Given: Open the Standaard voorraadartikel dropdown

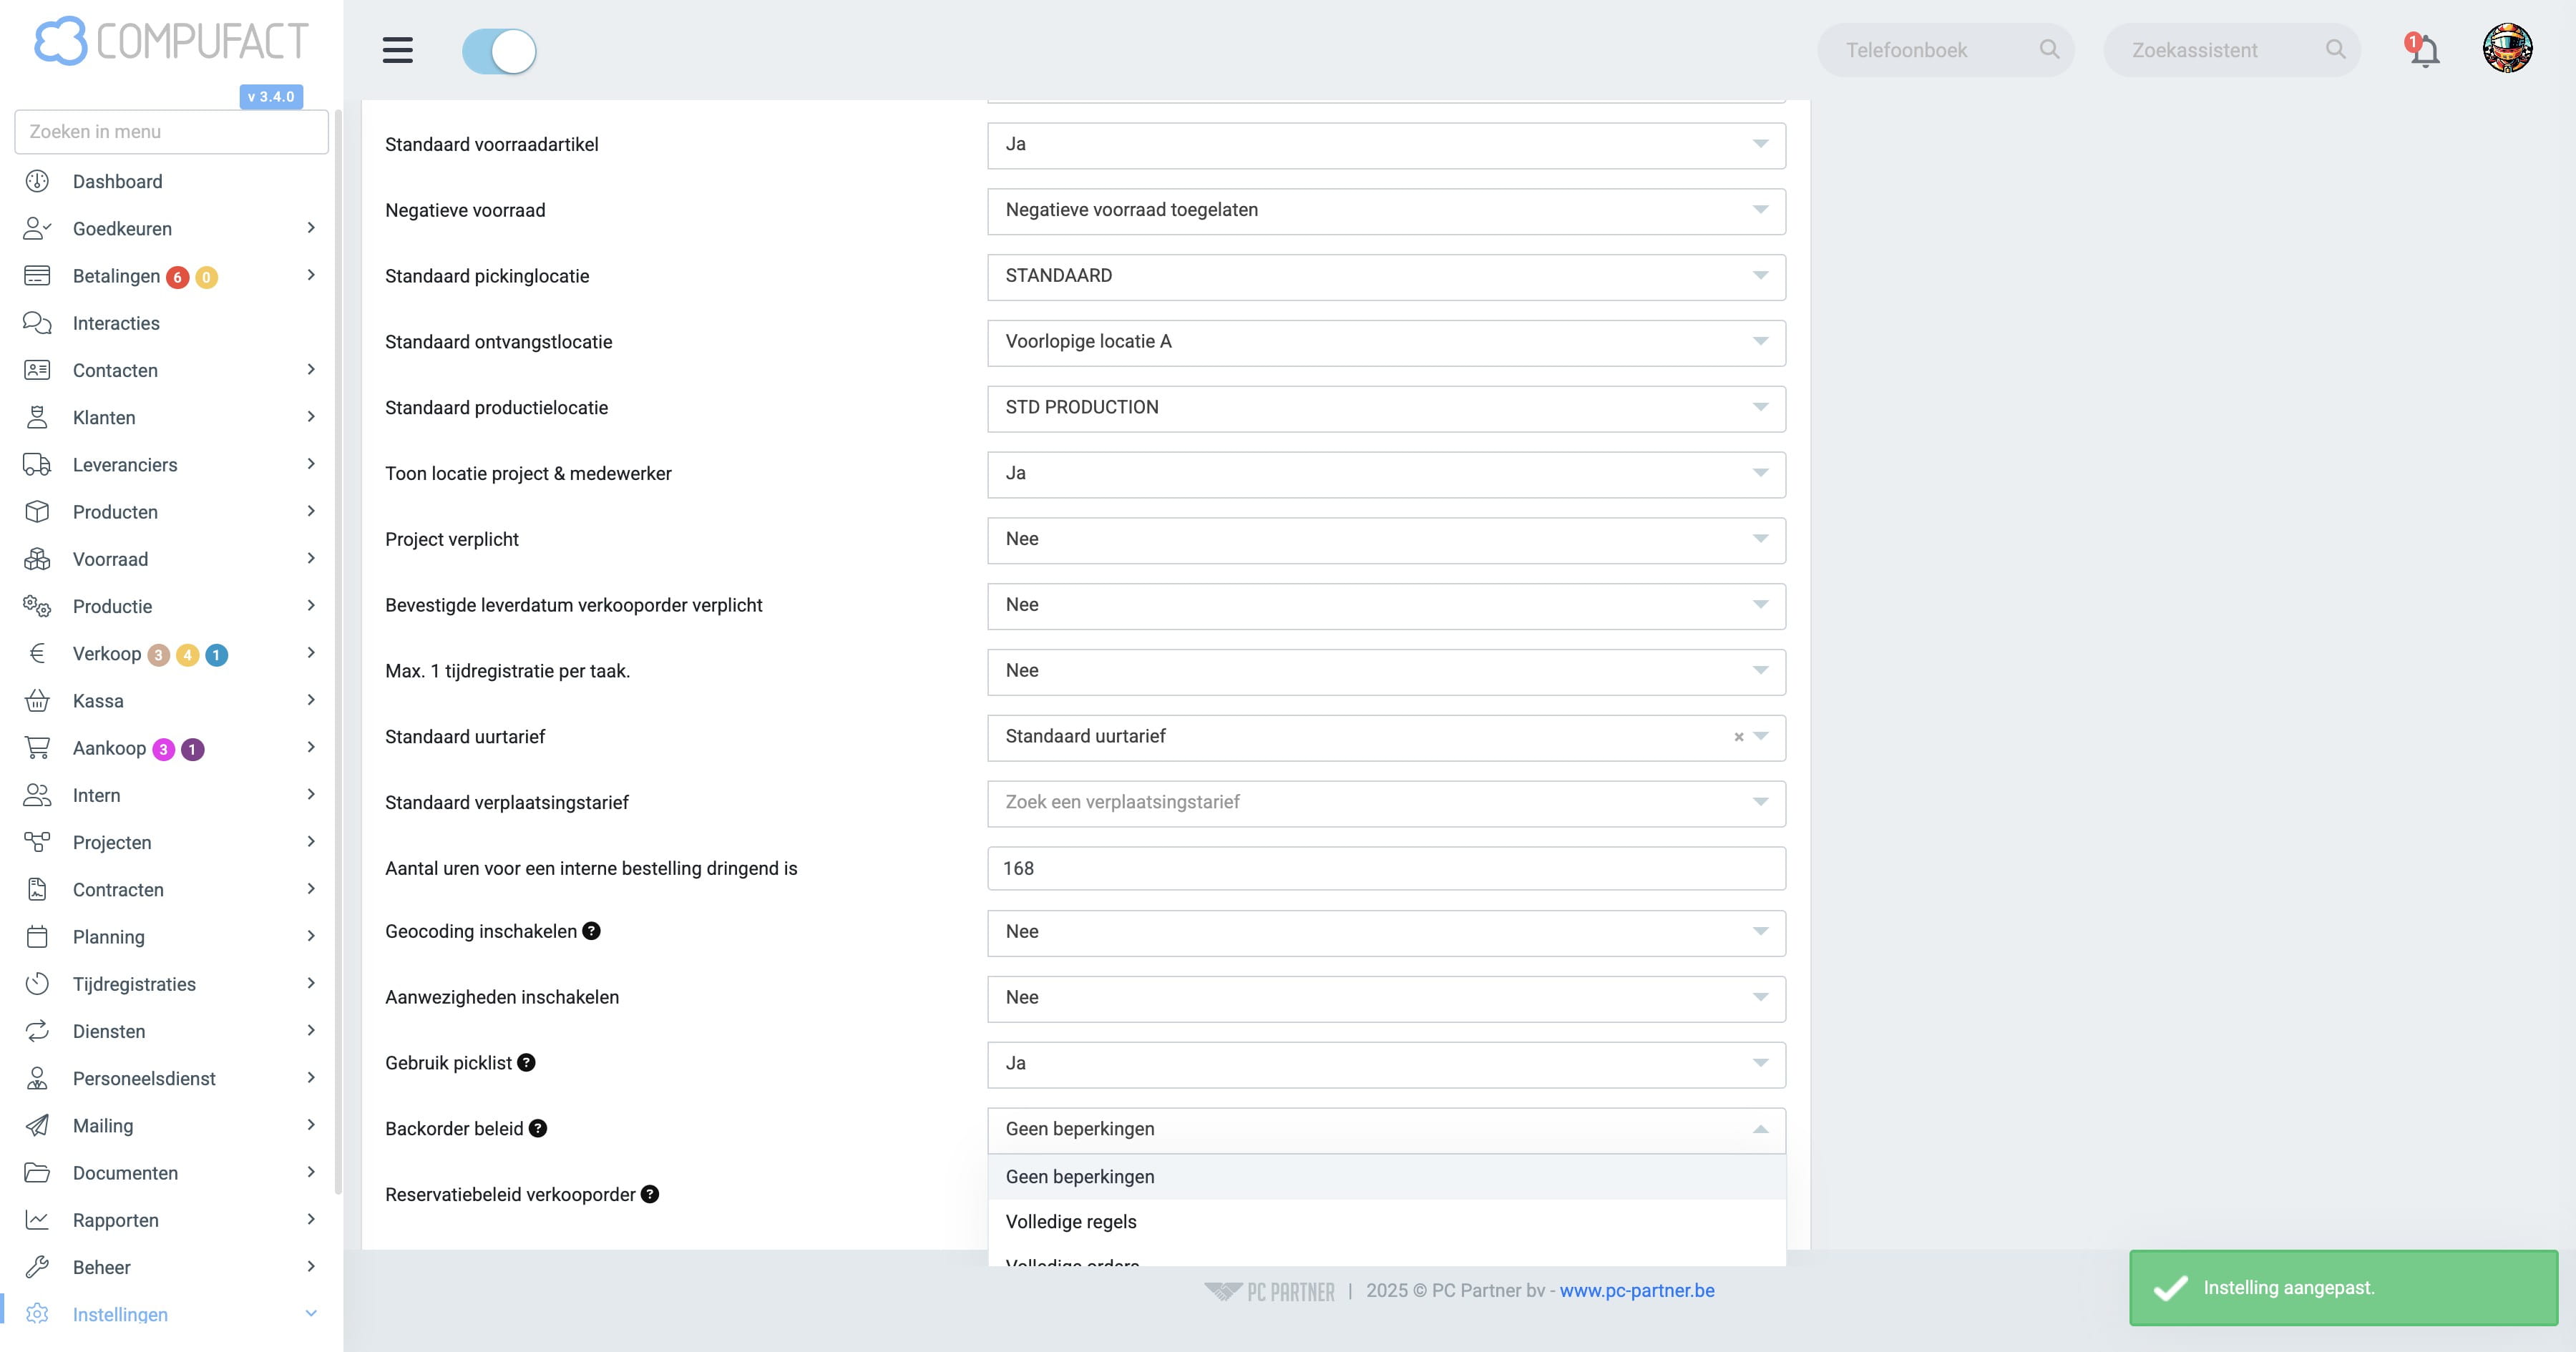Looking at the screenshot, I should click(x=1386, y=145).
